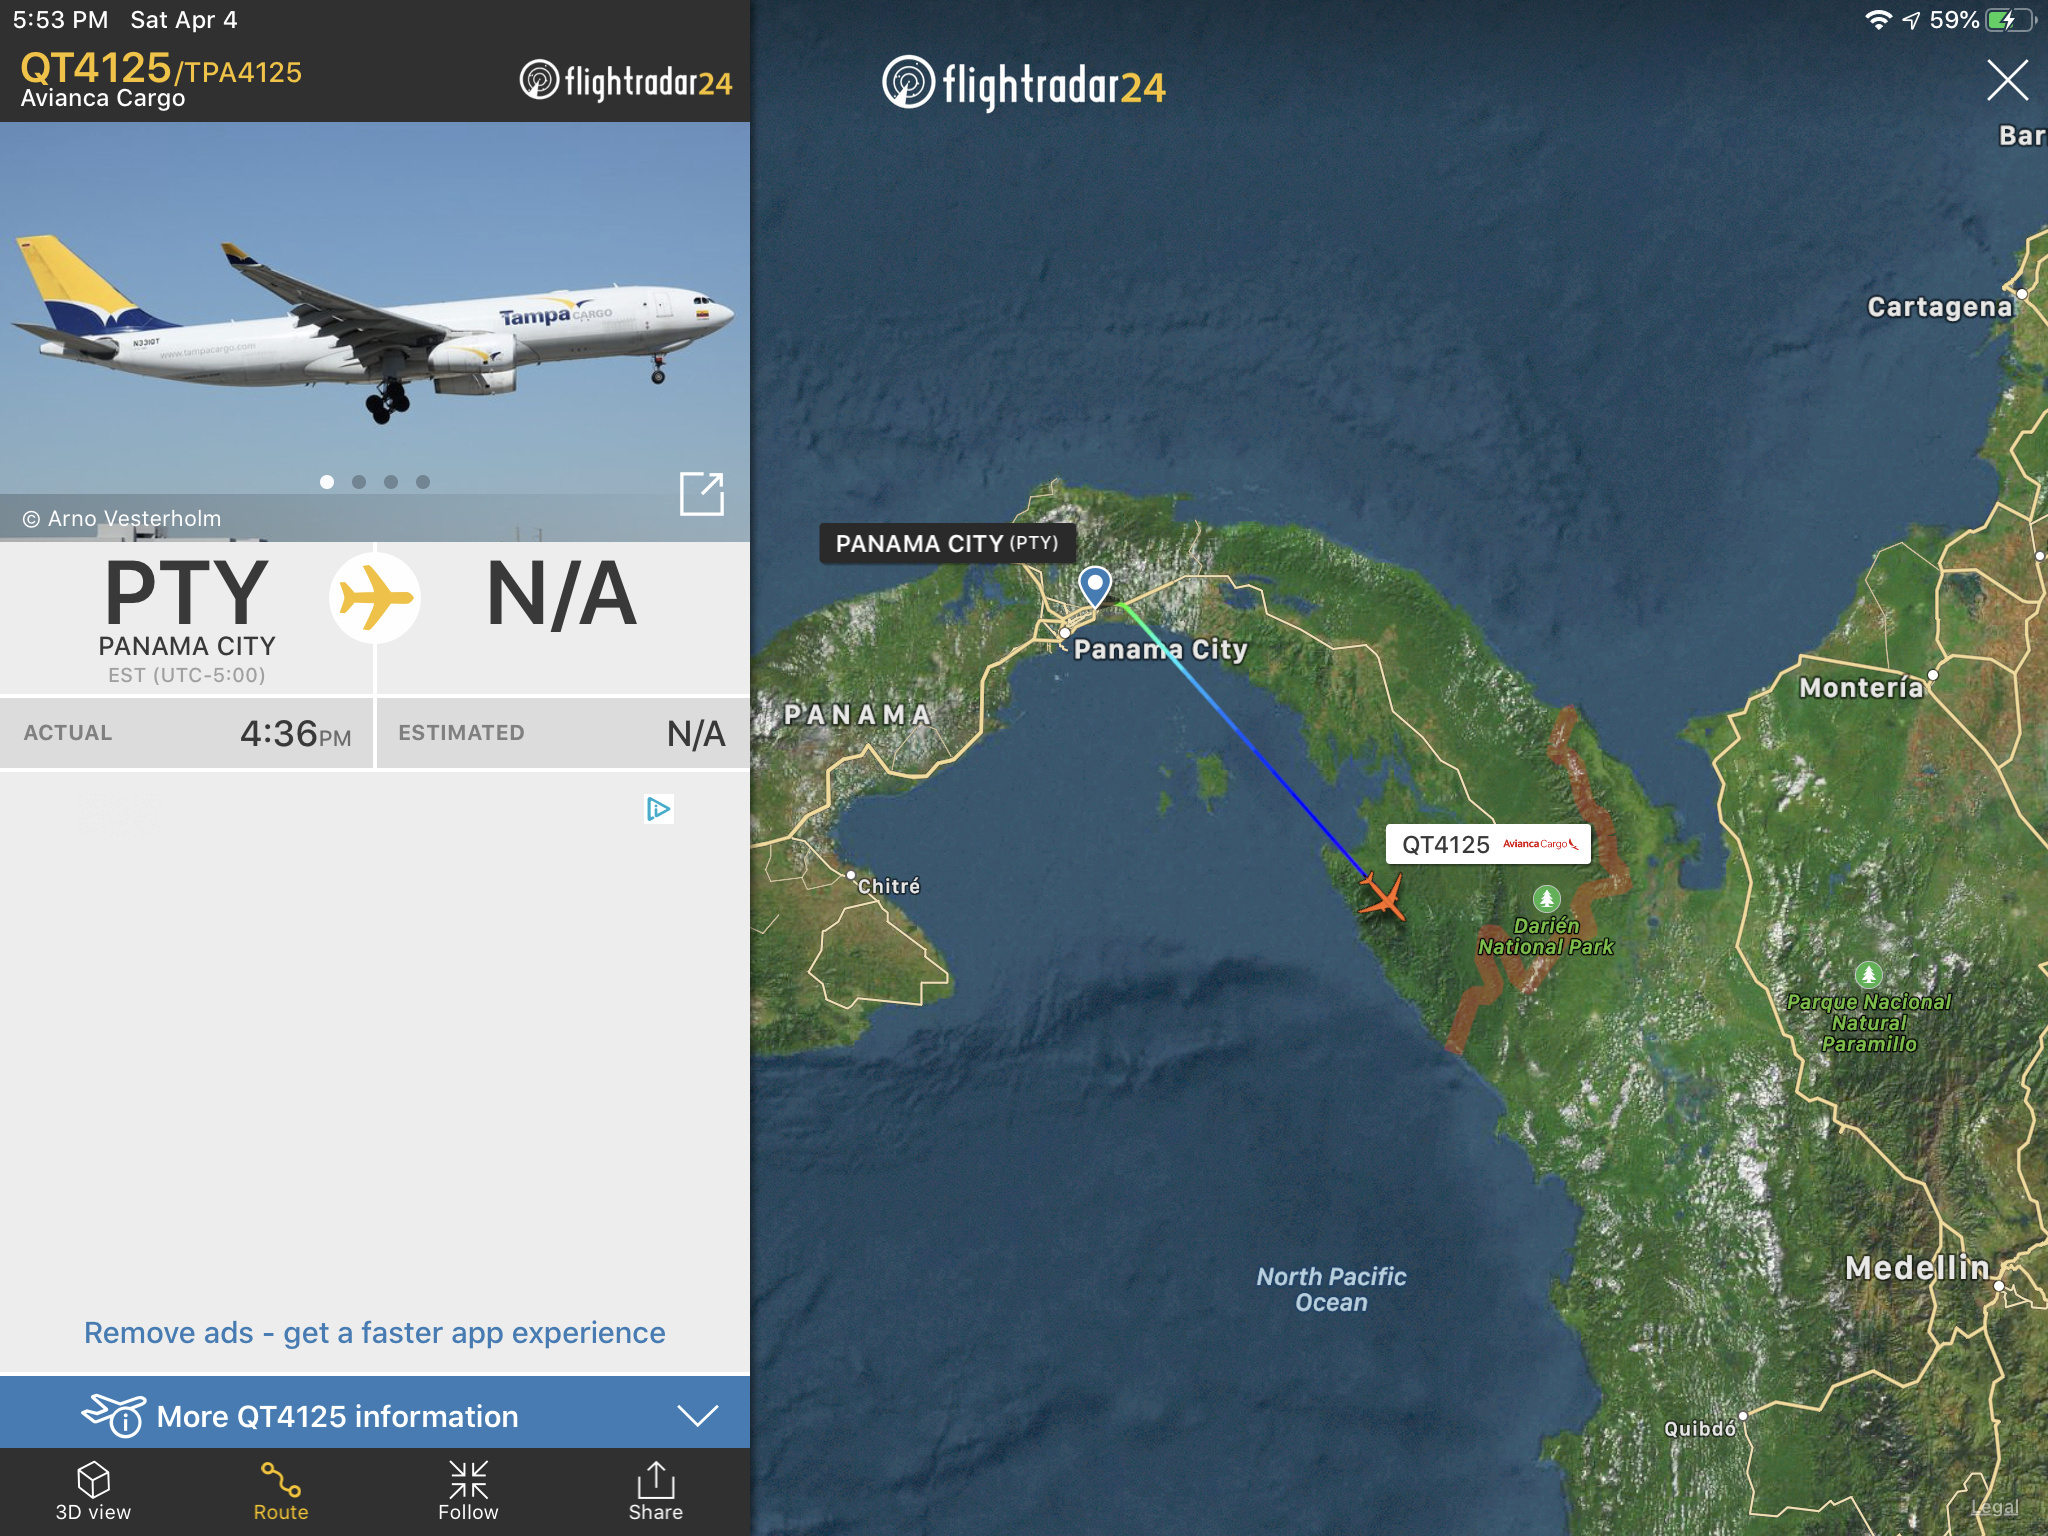Tap the Tampa Cargo aircraft photo

point(375,332)
